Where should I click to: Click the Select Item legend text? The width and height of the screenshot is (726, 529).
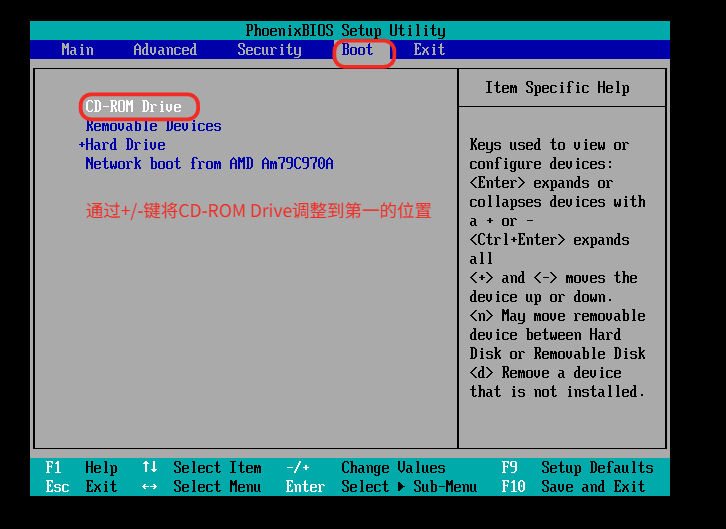pos(217,467)
